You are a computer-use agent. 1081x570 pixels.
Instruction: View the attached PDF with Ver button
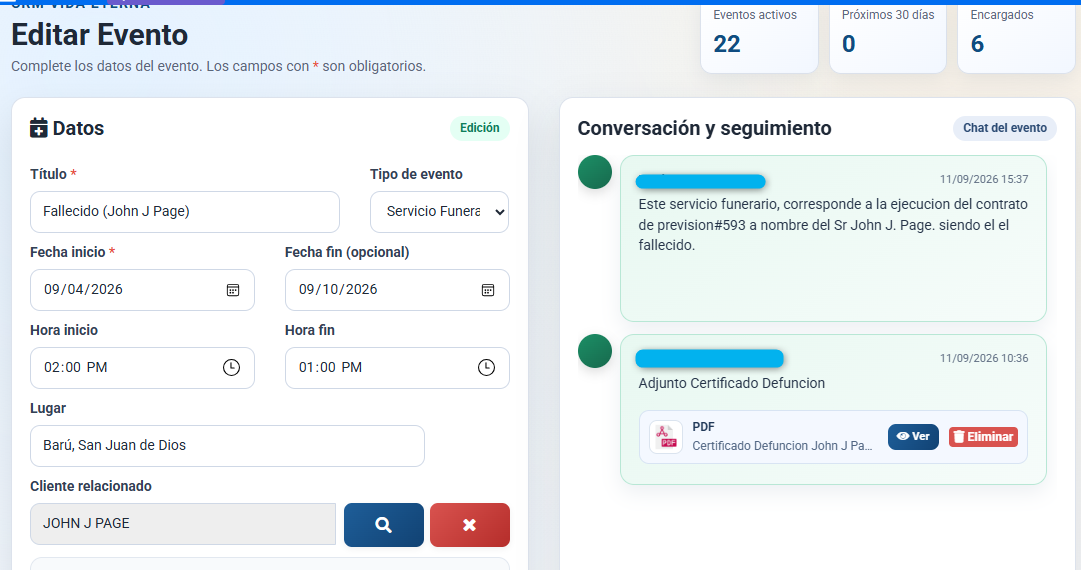(x=913, y=436)
